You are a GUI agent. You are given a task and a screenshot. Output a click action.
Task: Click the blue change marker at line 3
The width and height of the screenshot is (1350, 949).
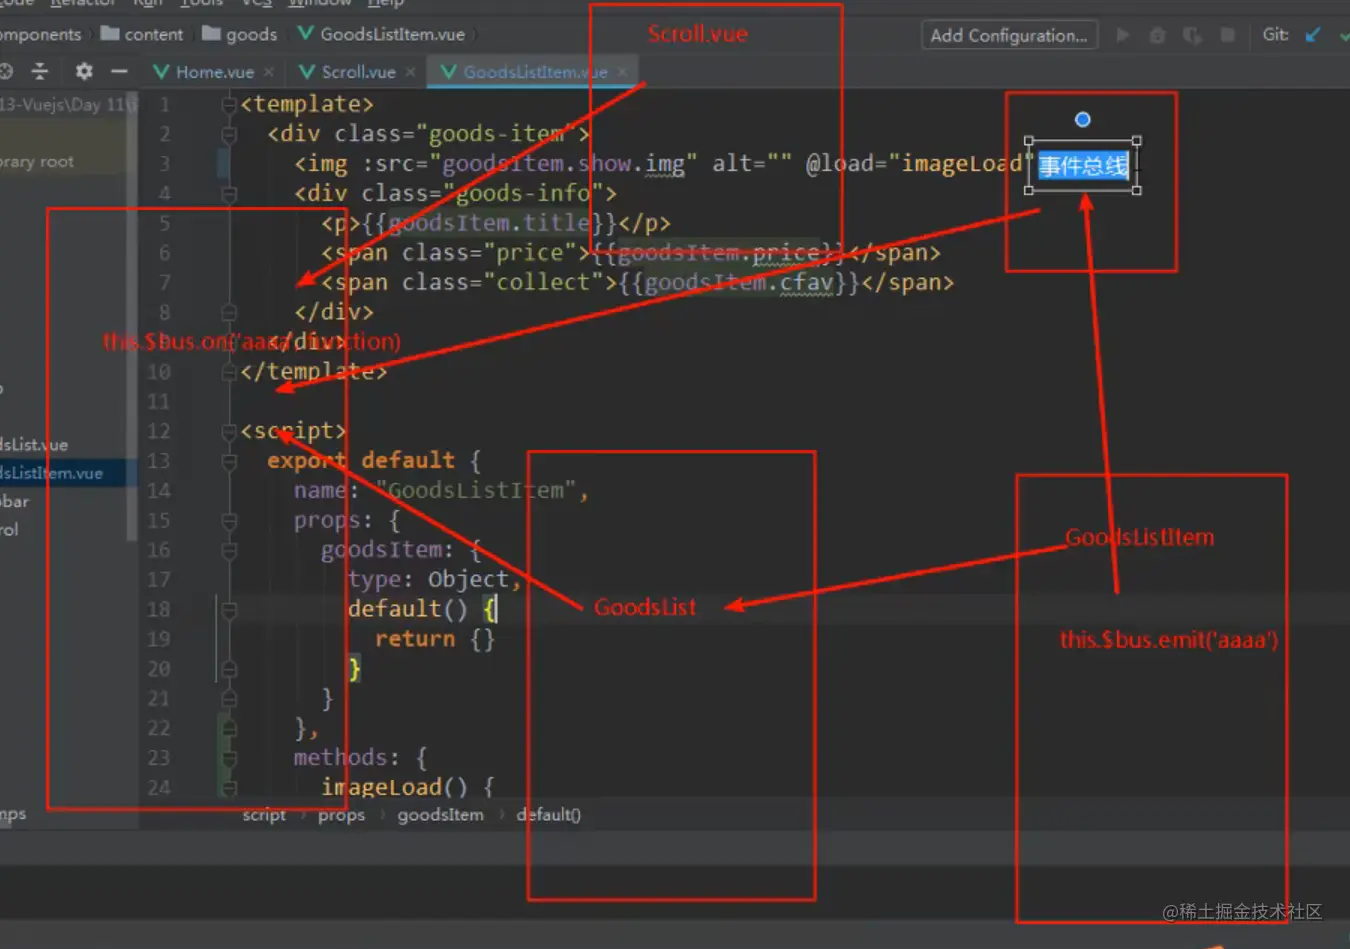pyautogui.click(x=224, y=163)
